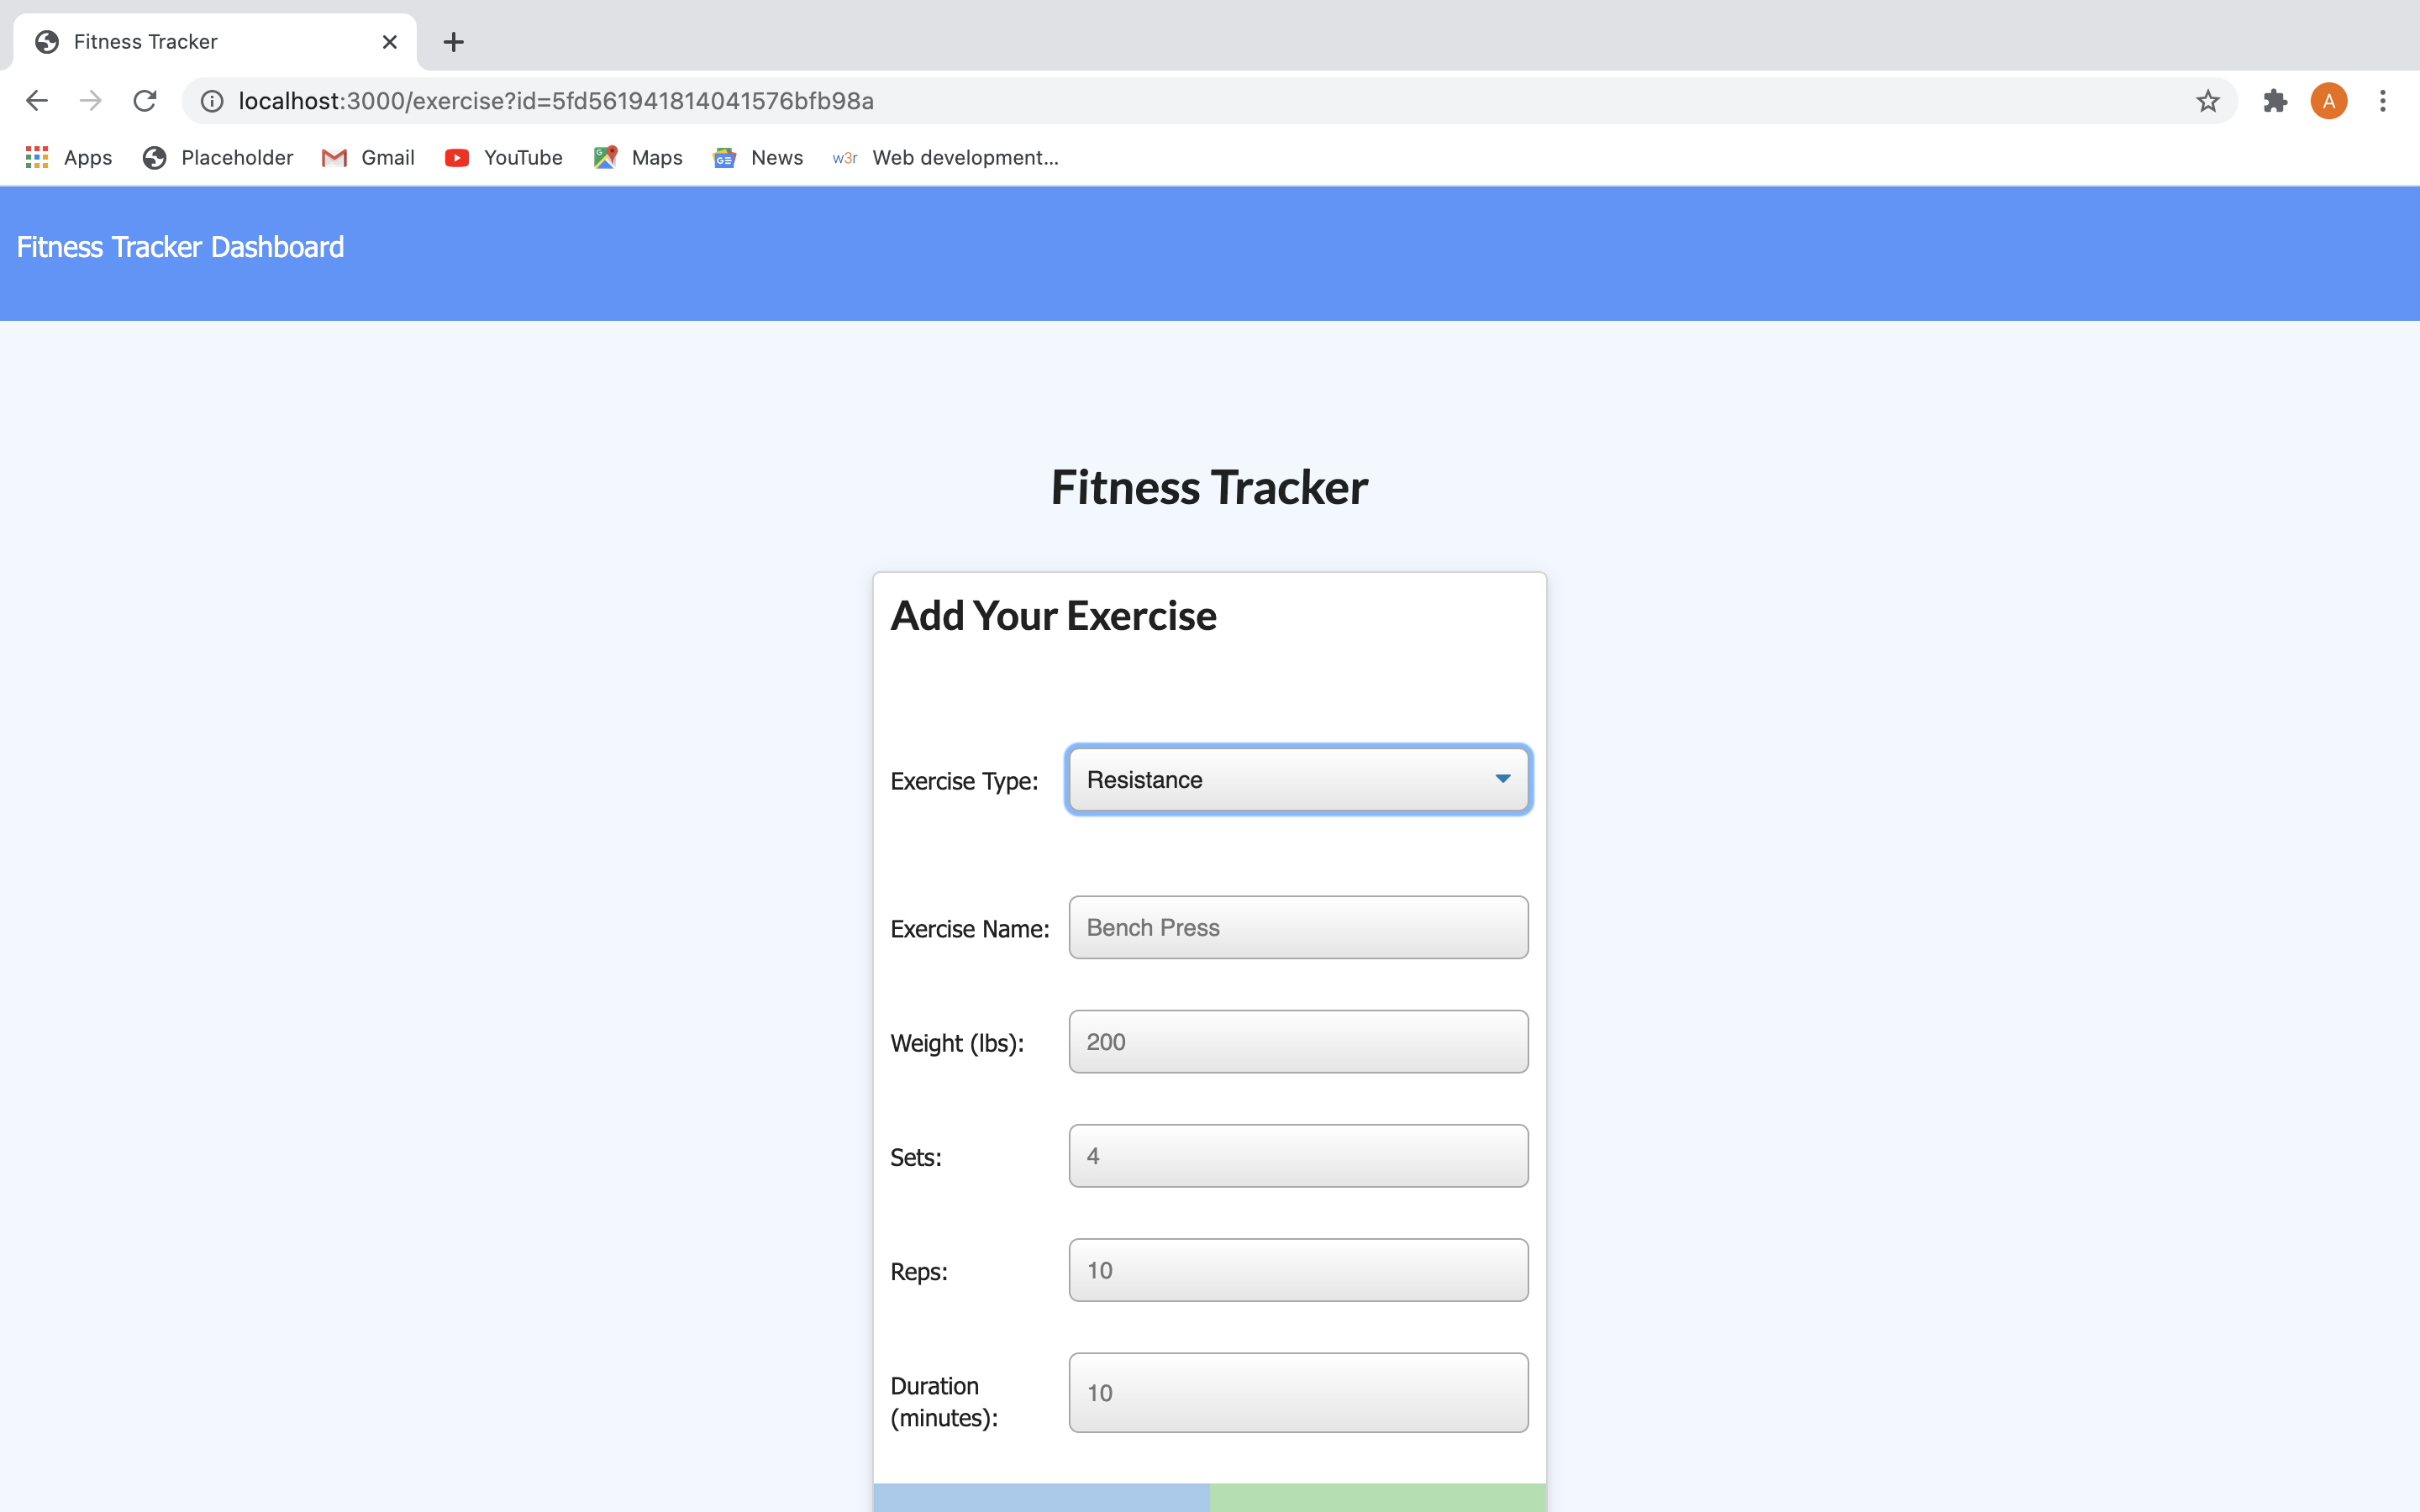Click the Weight (lbs) input field
The width and height of the screenshot is (2420, 1512).
1298,1040
